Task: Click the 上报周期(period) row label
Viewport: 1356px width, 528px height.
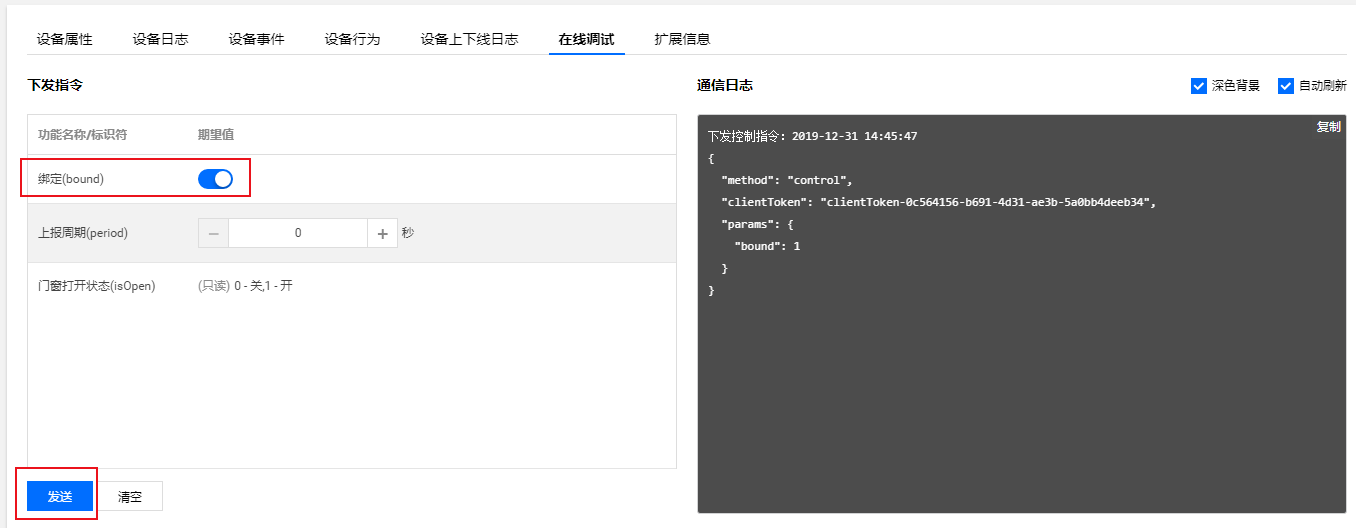Action: [x=83, y=233]
